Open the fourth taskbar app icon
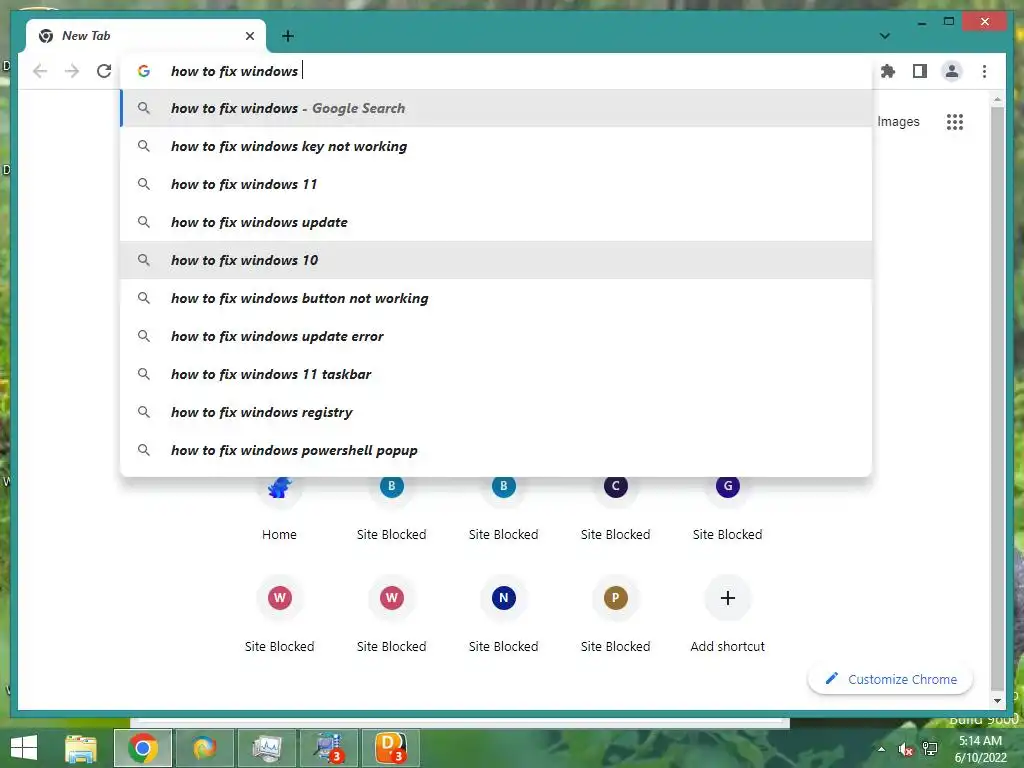This screenshot has width=1024, height=768. (267, 748)
